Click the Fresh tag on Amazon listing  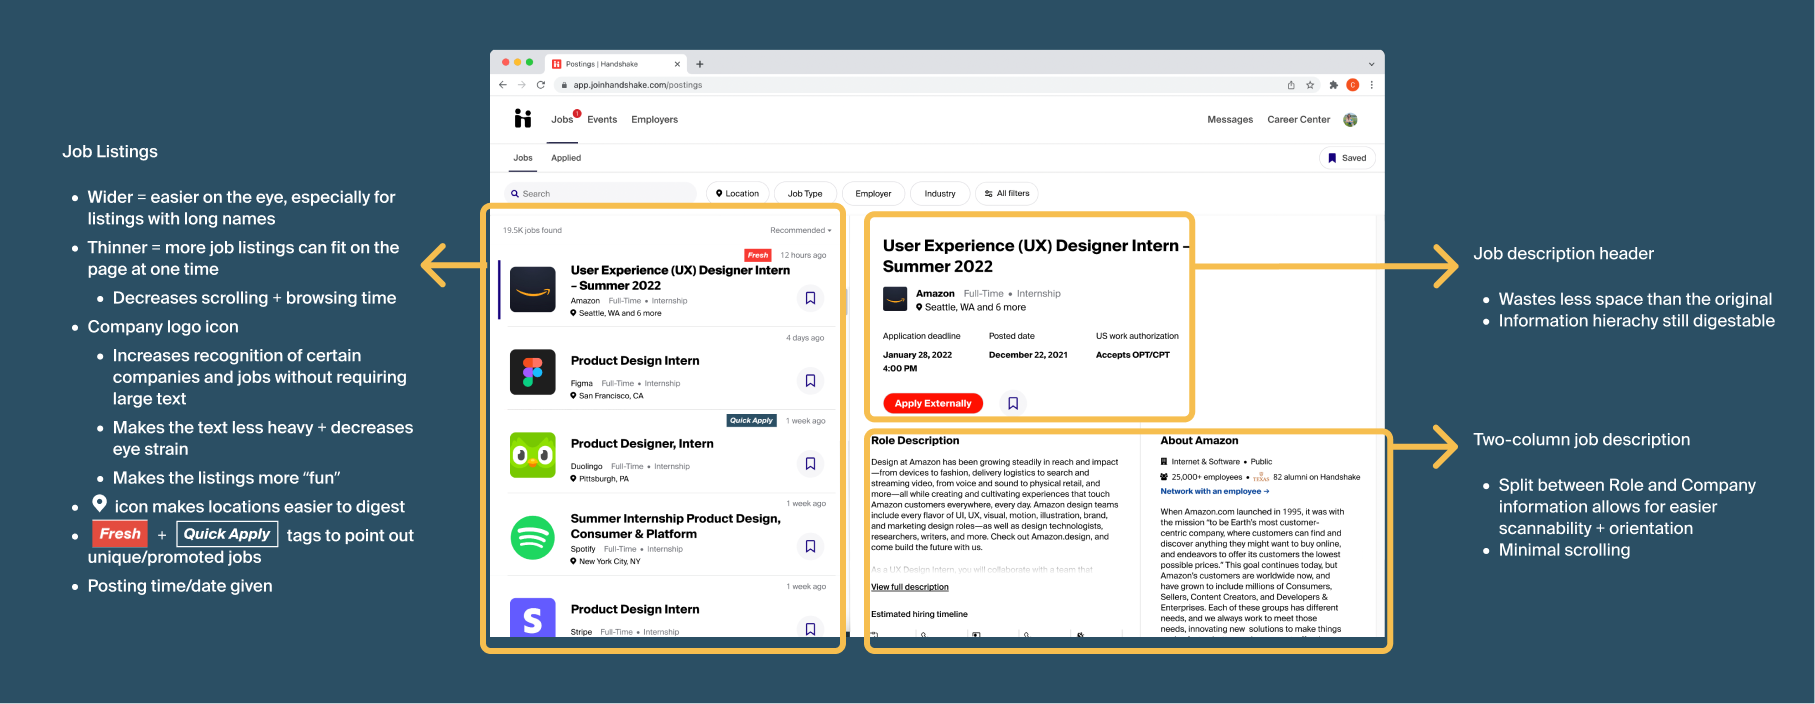point(758,255)
